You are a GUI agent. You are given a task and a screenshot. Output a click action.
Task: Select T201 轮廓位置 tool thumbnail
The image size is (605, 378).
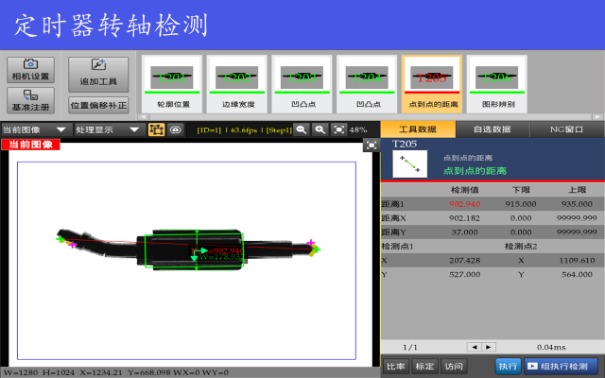pyautogui.click(x=172, y=84)
